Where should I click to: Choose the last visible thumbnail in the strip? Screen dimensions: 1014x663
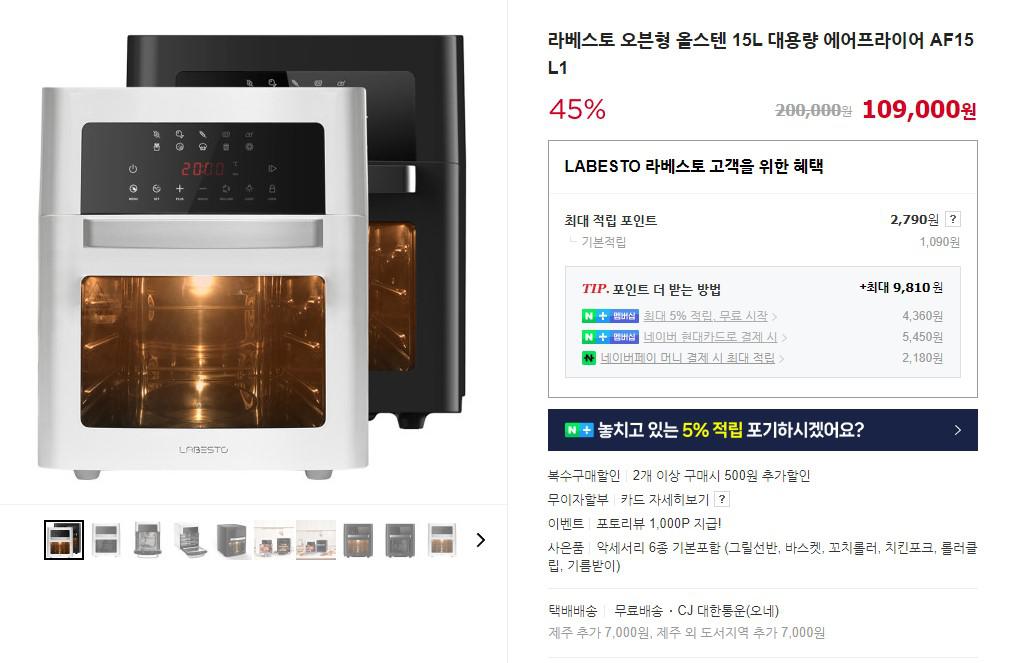442,539
